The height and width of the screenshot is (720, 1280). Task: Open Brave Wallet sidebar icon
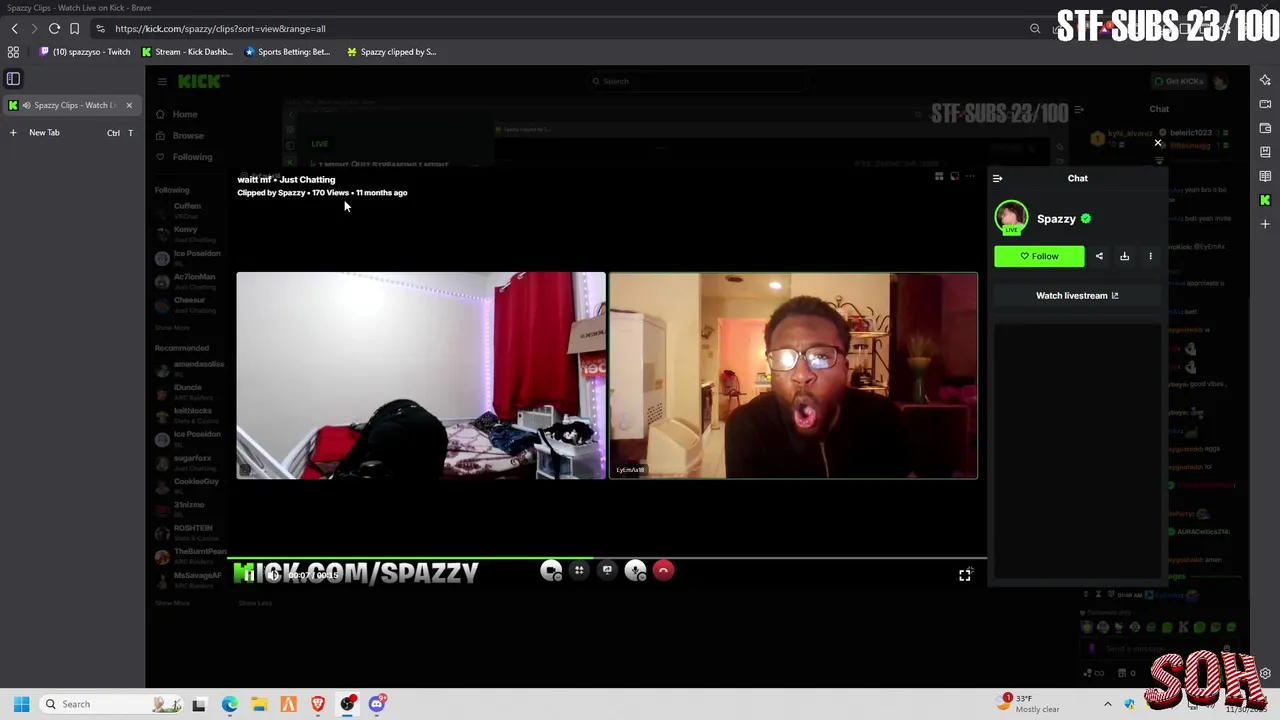point(1265,128)
